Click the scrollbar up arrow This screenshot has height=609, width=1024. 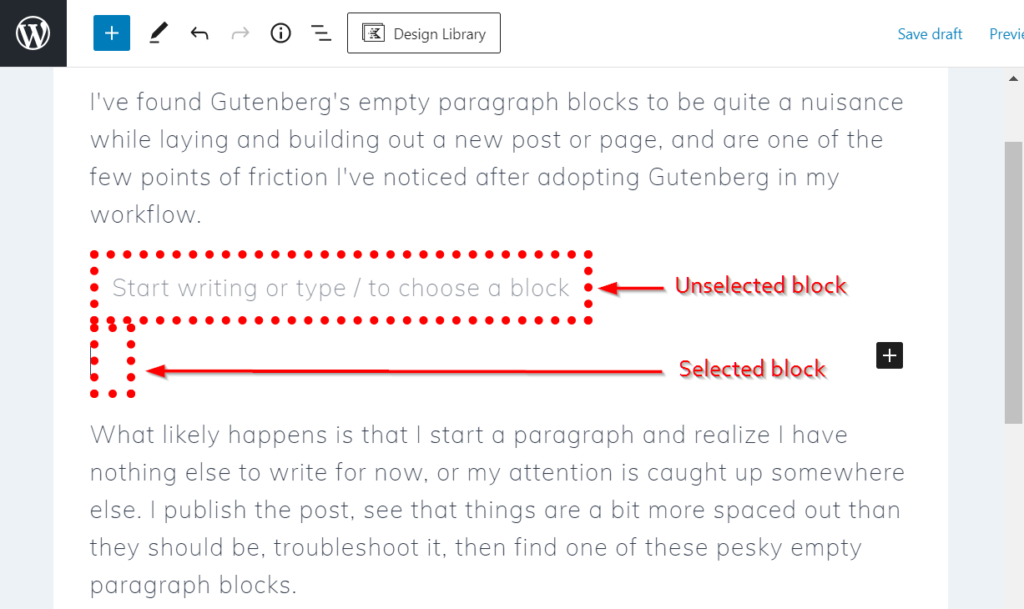coord(1014,79)
